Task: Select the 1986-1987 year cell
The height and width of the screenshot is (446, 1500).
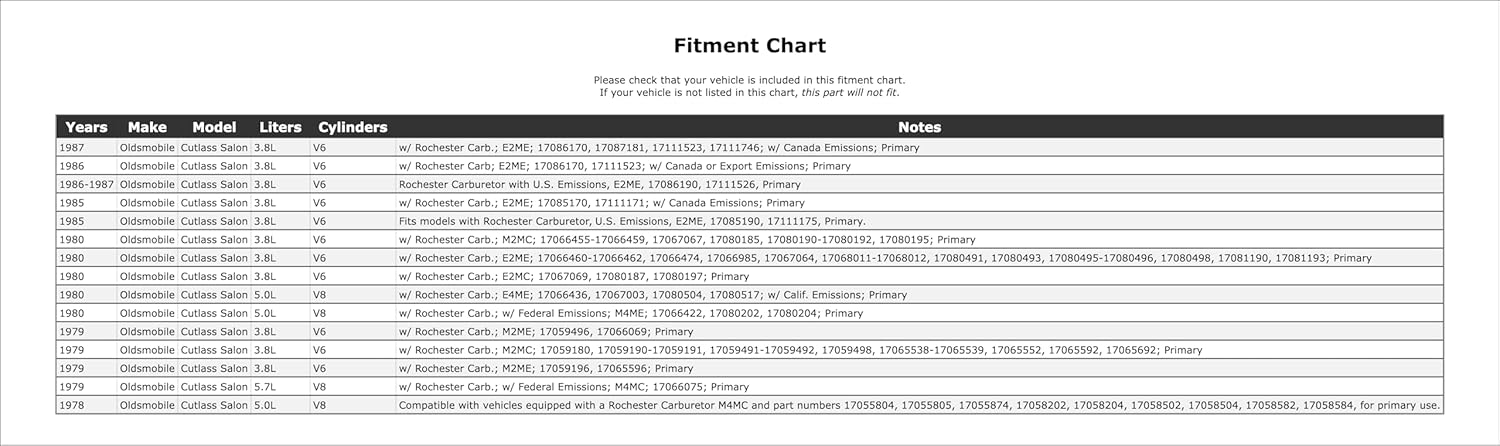Action: coord(86,185)
